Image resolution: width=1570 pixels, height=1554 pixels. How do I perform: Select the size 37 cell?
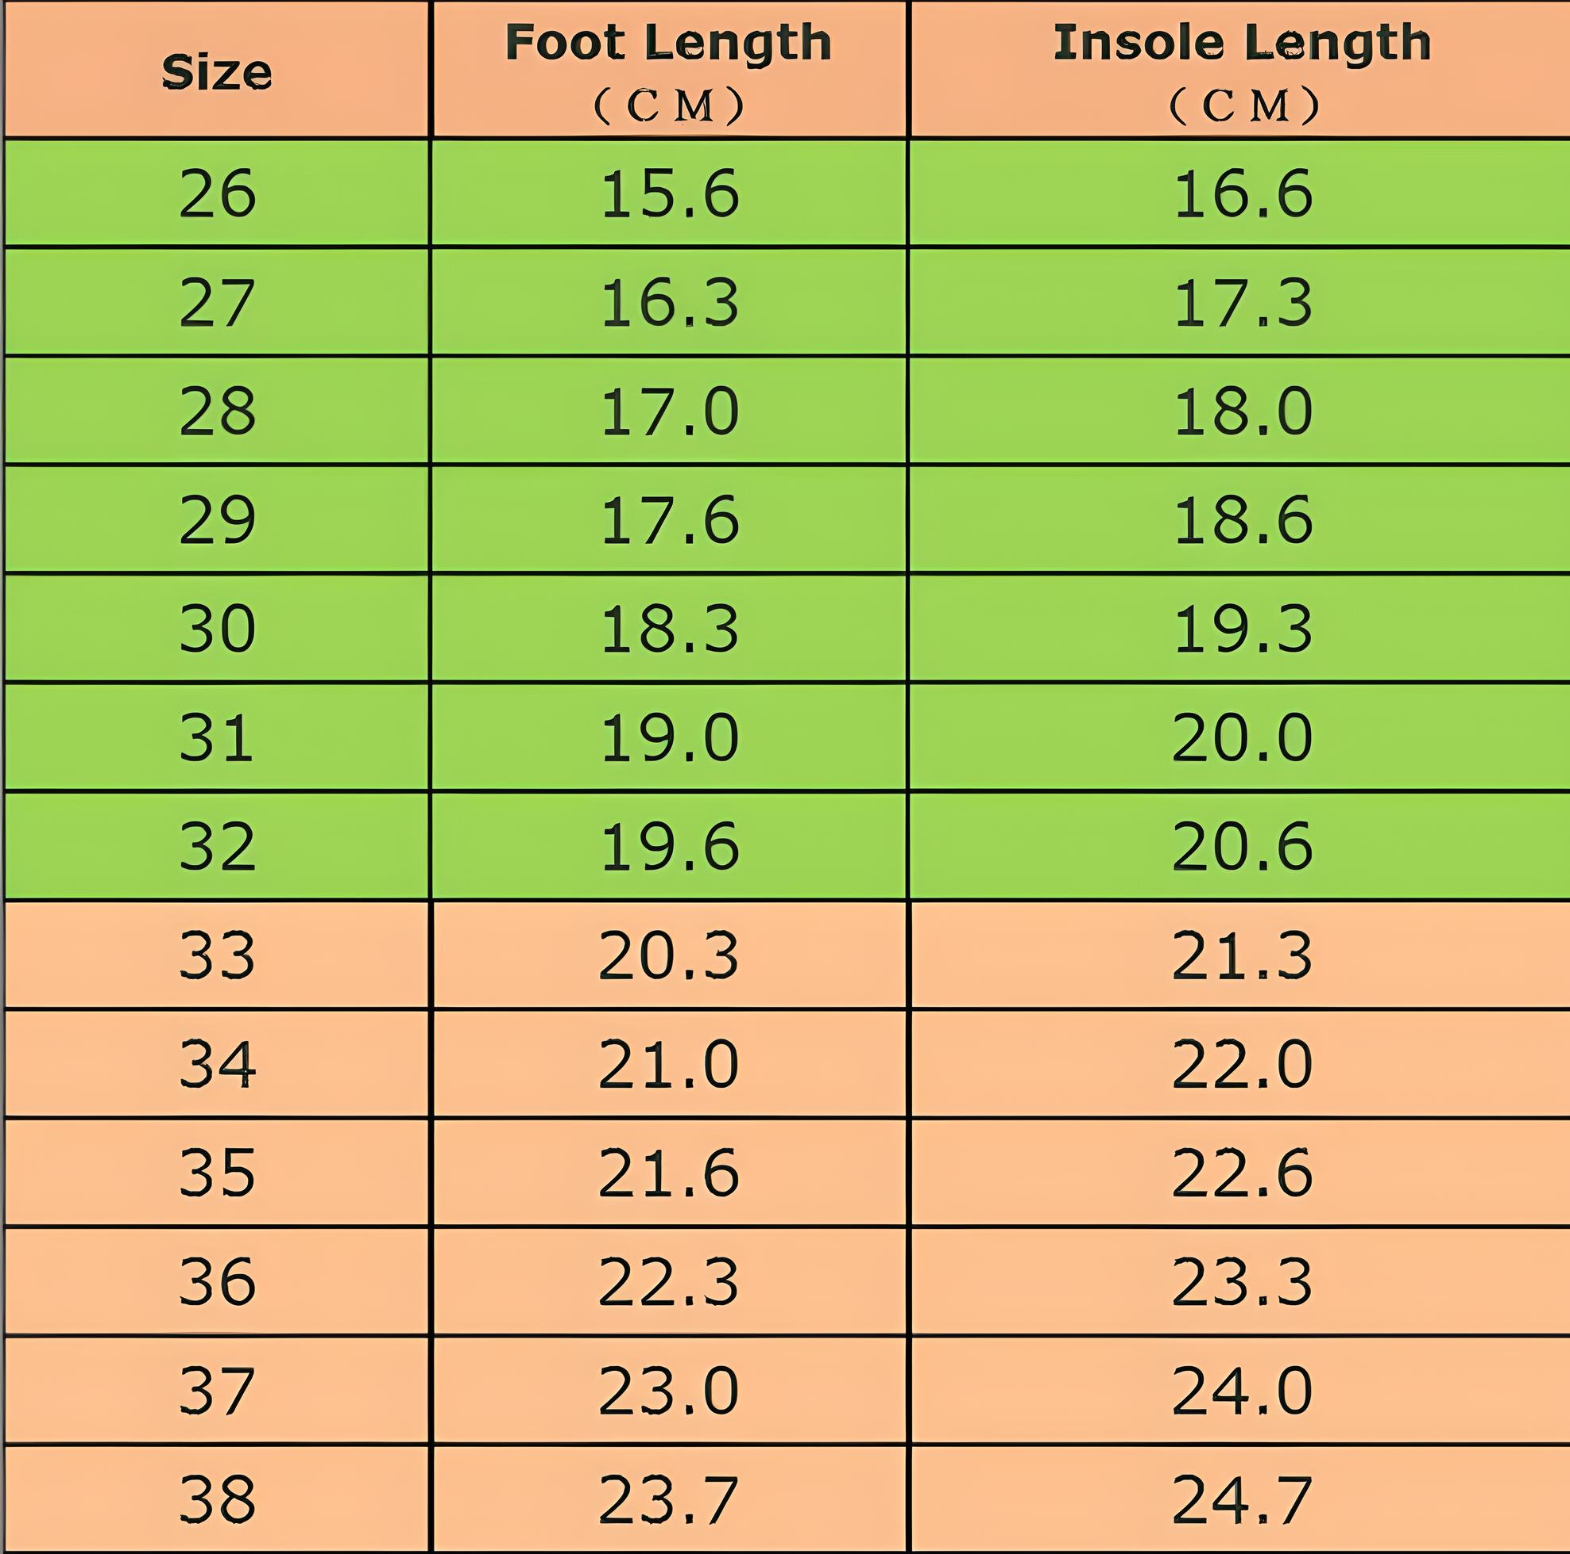(x=217, y=1391)
